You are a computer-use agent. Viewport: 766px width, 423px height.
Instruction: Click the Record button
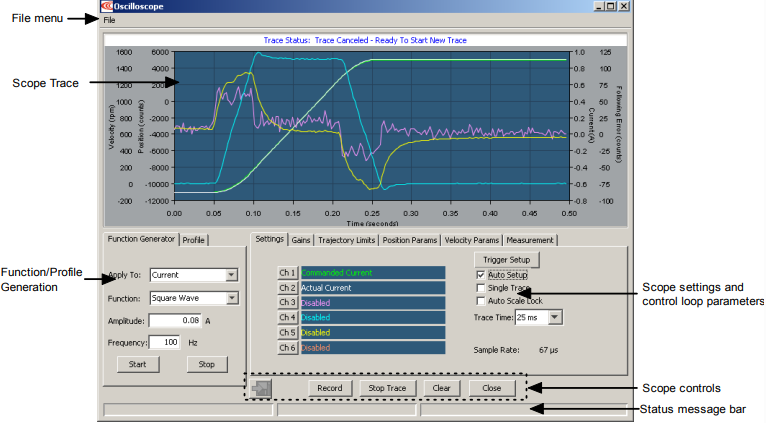coord(330,388)
